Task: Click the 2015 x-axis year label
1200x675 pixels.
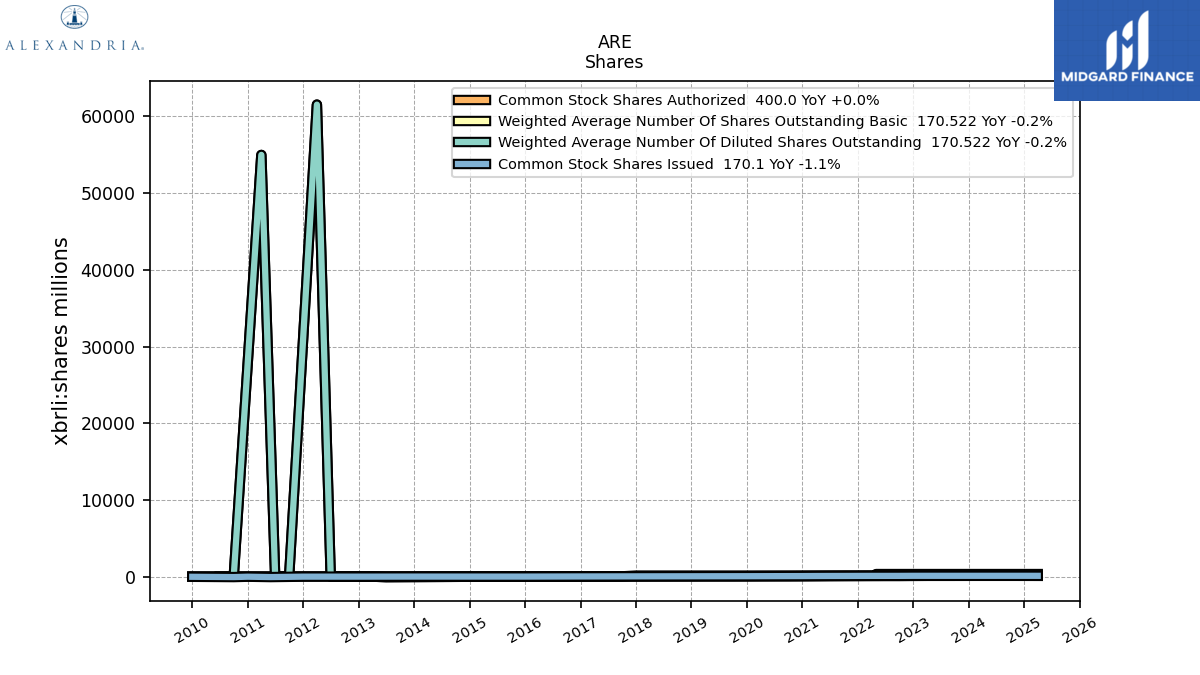Action: (469, 629)
